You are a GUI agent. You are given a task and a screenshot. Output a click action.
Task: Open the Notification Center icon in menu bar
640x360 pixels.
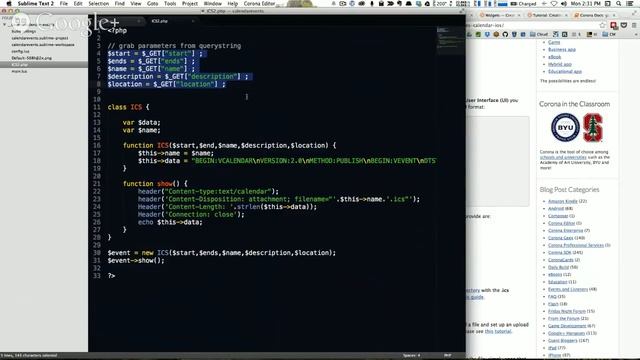point(631,4)
